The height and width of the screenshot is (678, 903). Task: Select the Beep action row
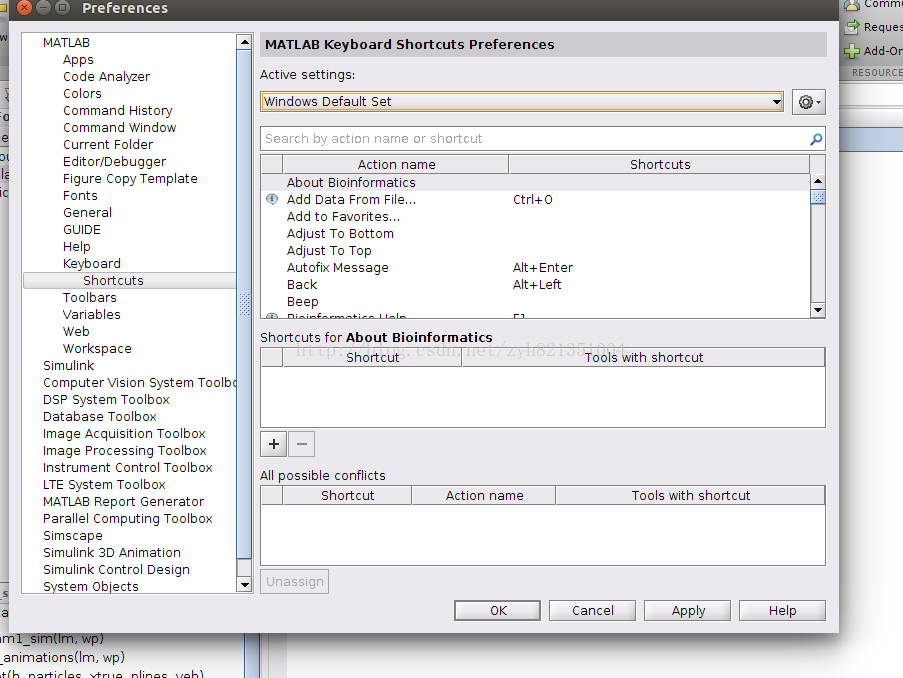(536, 301)
